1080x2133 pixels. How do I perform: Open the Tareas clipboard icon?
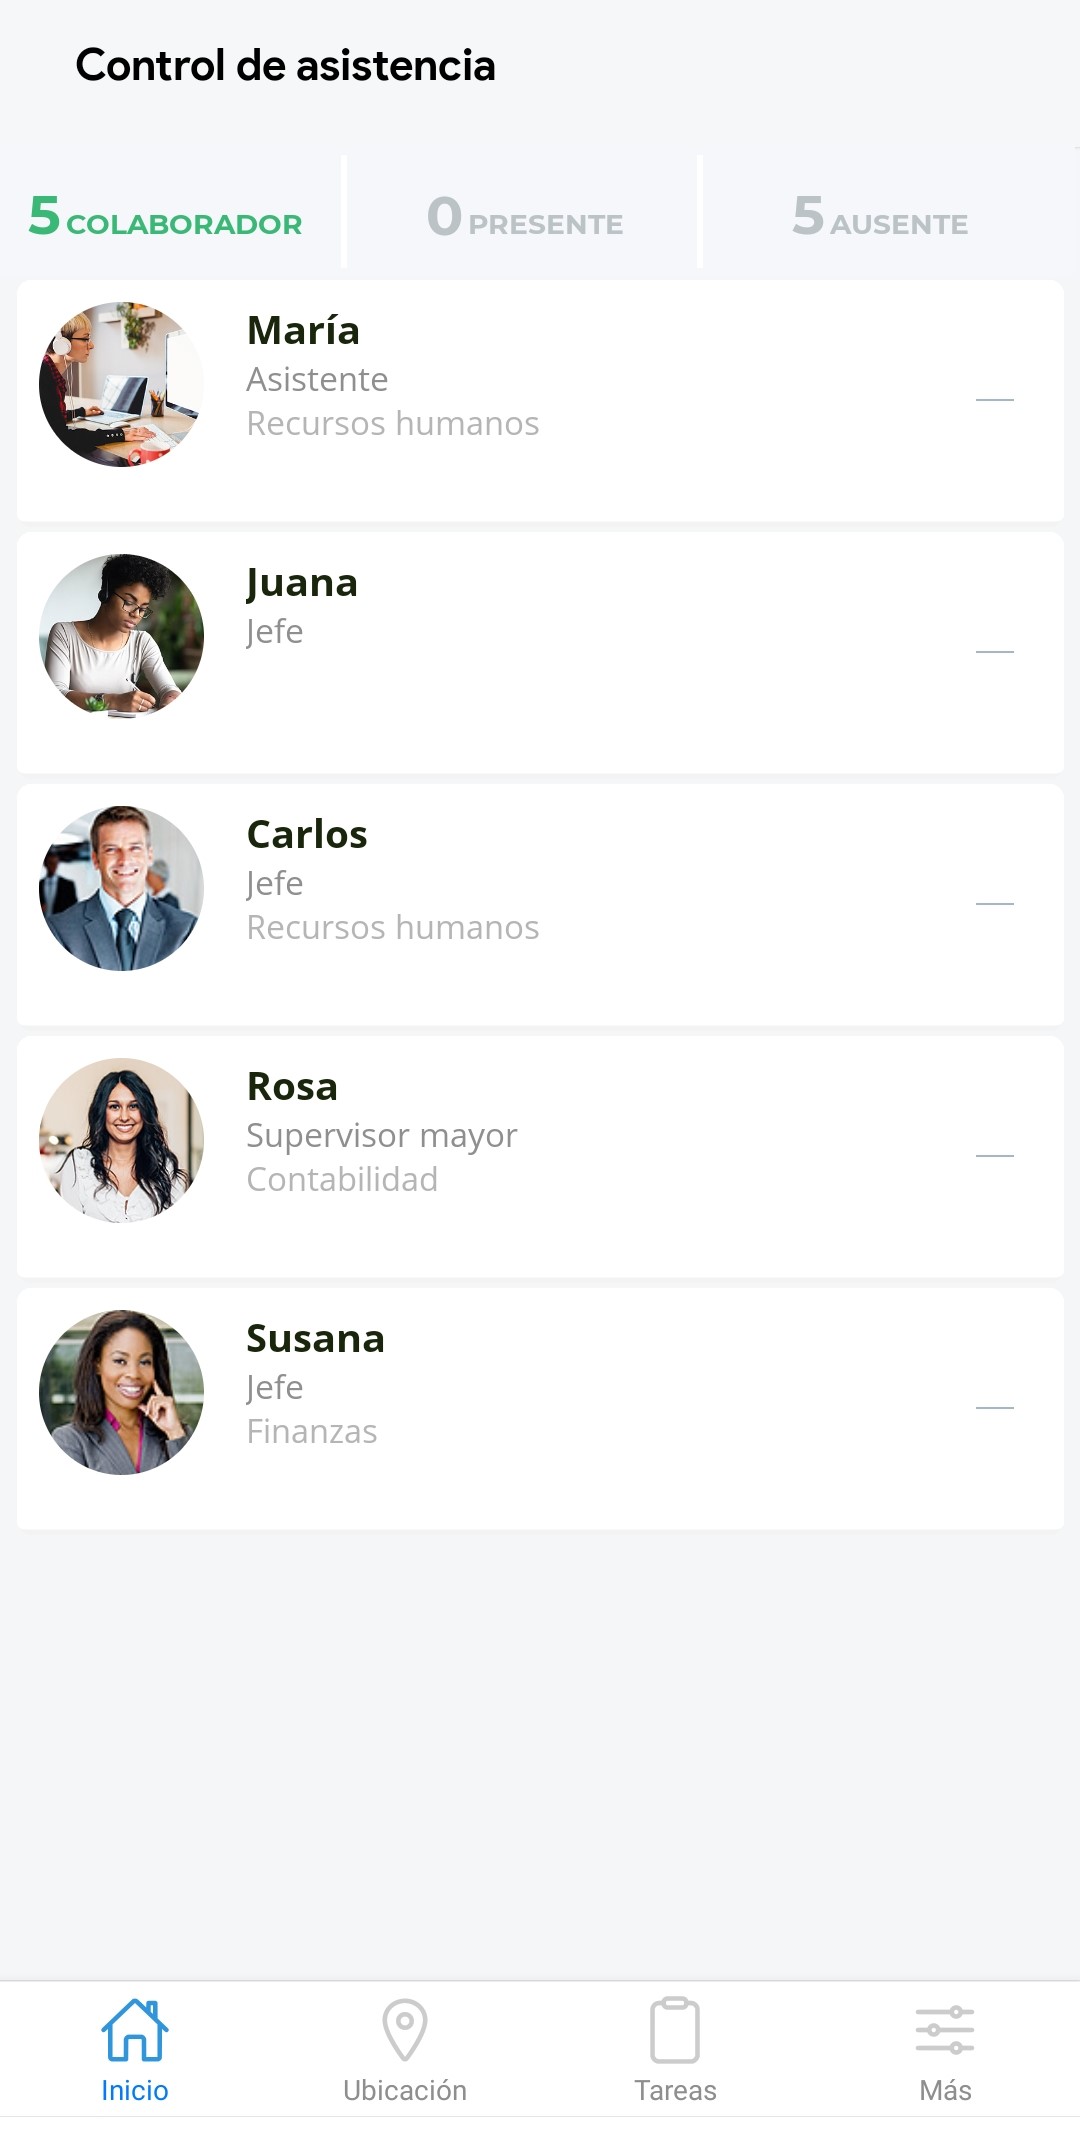coord(675,2030)
